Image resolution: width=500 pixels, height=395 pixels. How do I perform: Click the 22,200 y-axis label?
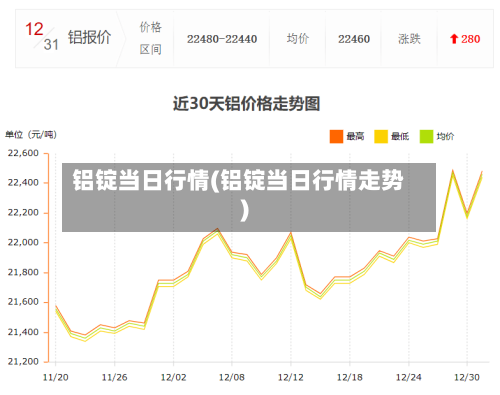pyautogui.click(x=23, y=213)
